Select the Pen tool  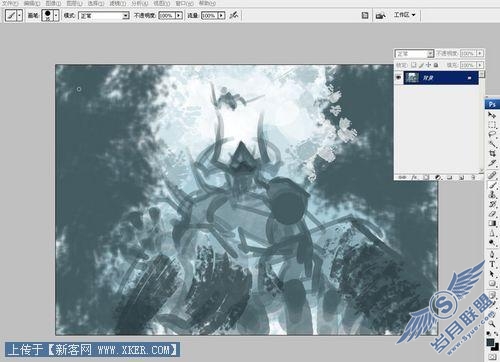tap(492, 255)
